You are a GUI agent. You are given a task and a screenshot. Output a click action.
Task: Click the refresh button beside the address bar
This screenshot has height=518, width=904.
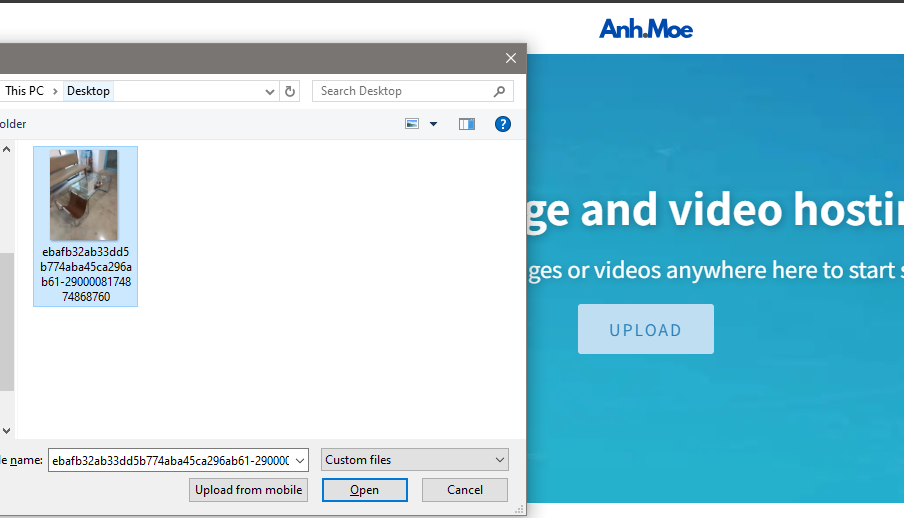click(x=290, y=91)
